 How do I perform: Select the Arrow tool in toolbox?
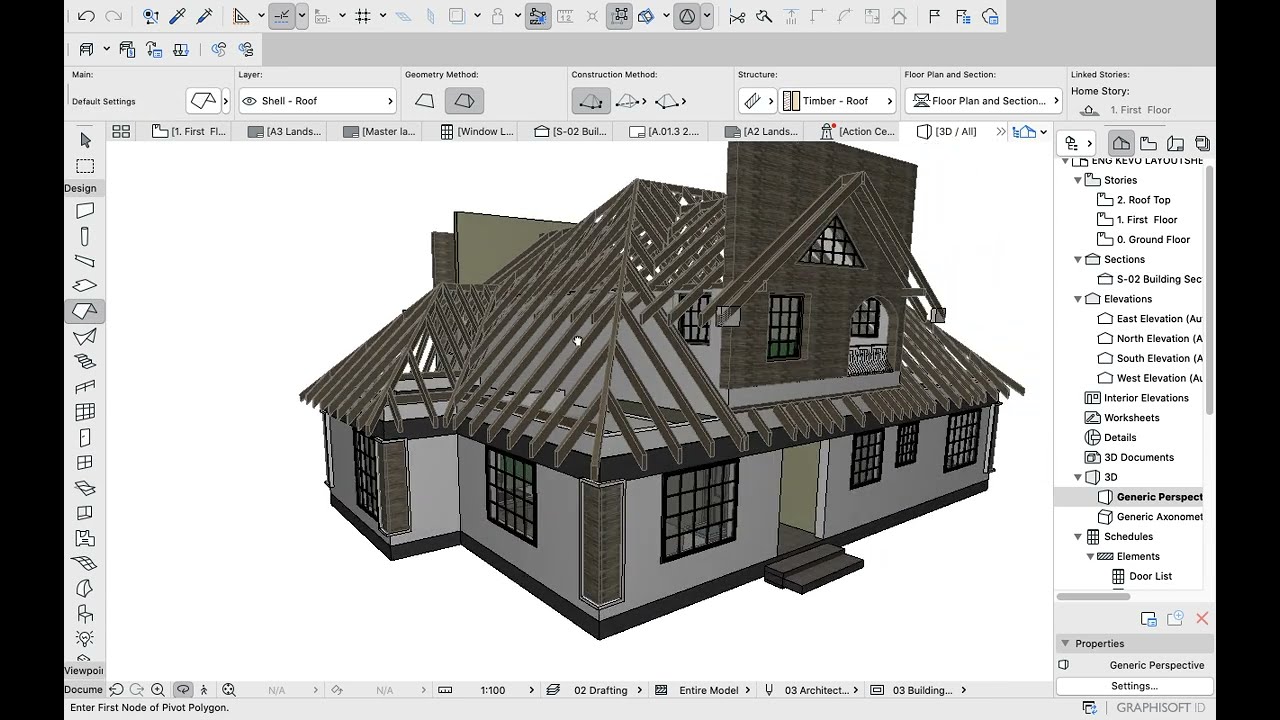click(x=85, y=140)
